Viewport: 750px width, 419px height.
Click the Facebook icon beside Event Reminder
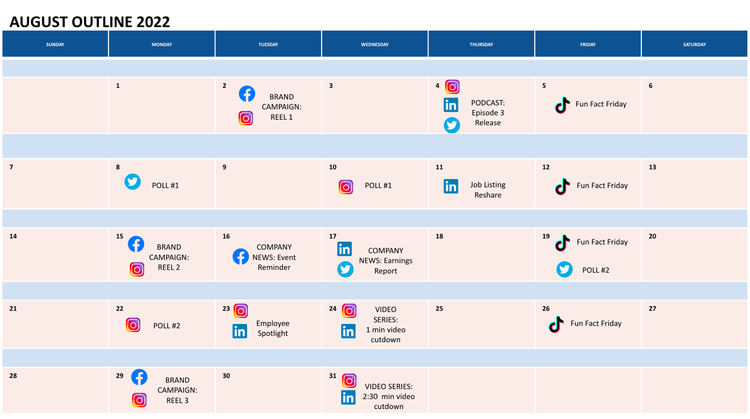[x=241, y=256]
